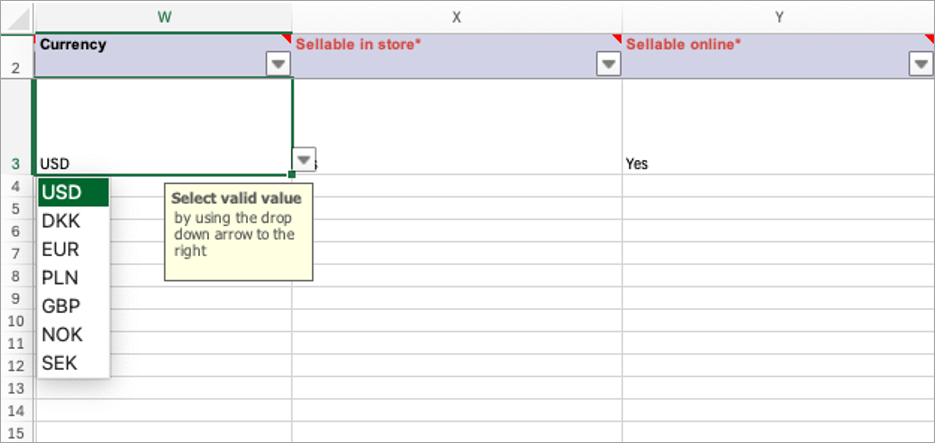Image resolution: width=935 pixels, height=443 pixels.
Task: Select column W header
Action: click(x=163, y=16)
